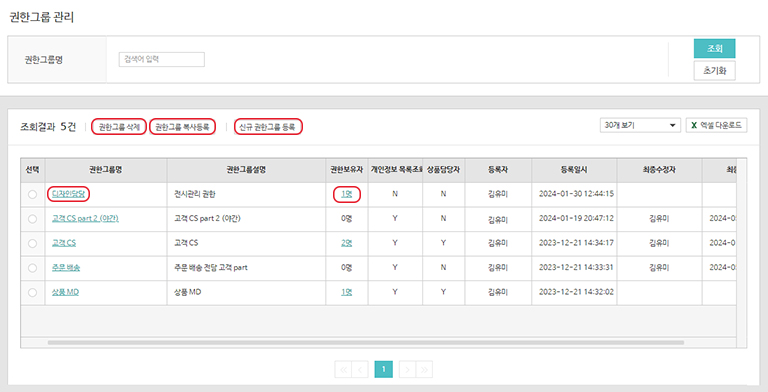This screenshot has width=768, height=392.
Task: Download the list with 엑셀 다운로드
Action: click(x=716, y=125)
